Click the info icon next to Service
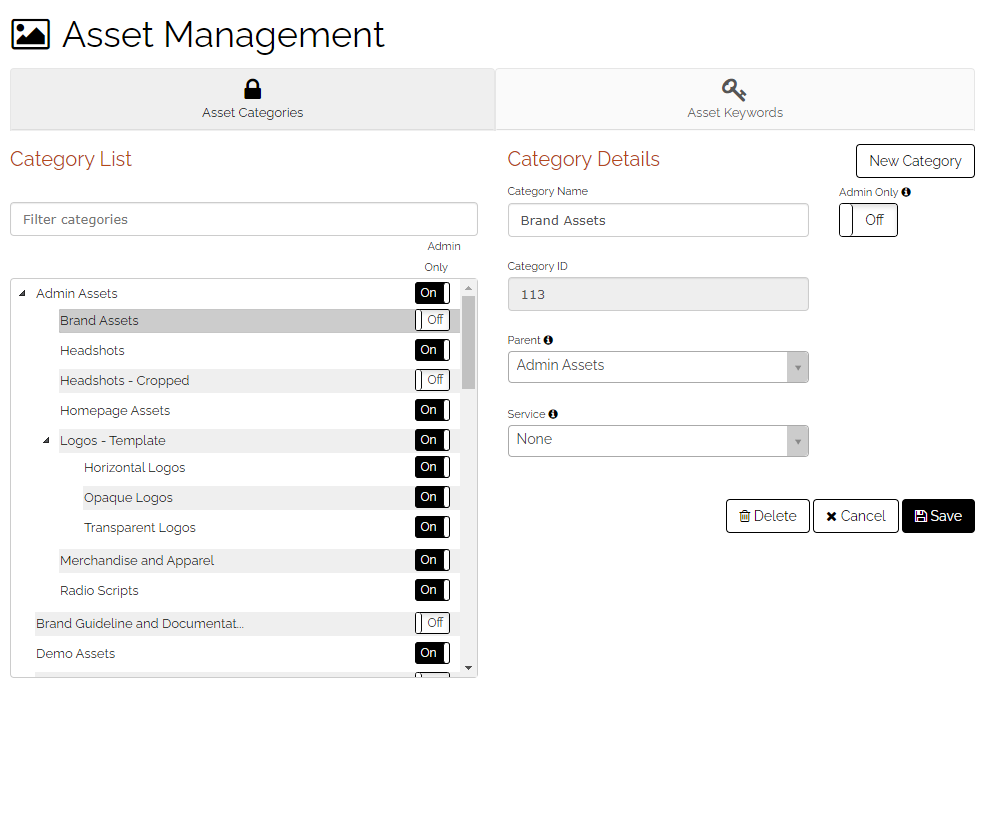Image resolution: width=996 pixels, height=818 pixels. click(x=553, y=414)
